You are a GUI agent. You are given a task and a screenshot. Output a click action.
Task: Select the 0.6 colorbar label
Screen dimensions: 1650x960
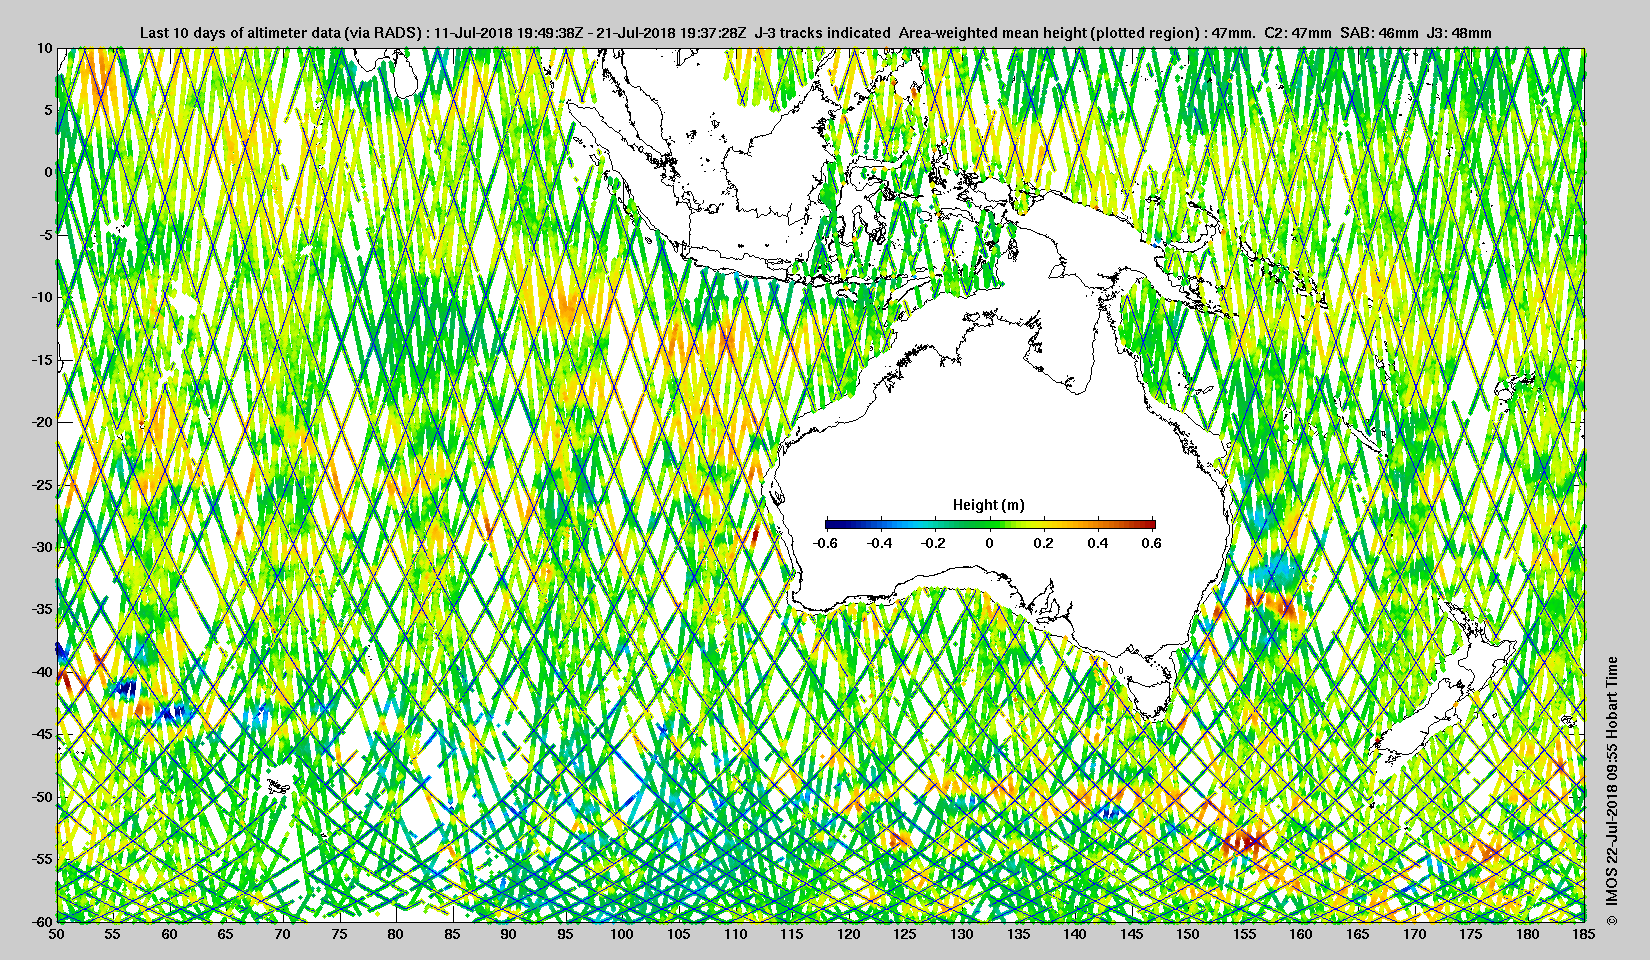point(1152,543)
